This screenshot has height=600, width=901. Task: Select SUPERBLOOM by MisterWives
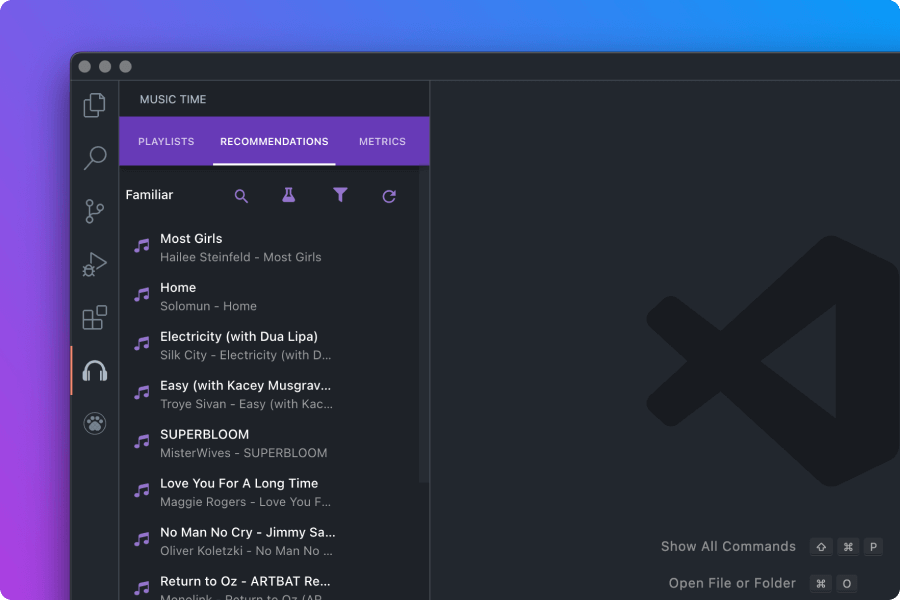pyautogui.click(x=242, y=443)
